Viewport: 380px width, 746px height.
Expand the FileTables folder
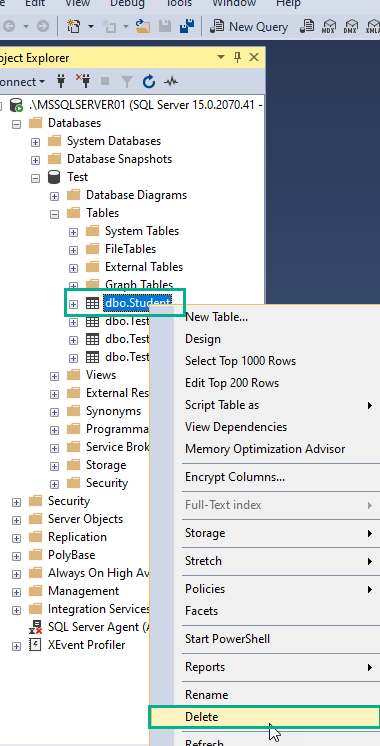pos(73,249)
